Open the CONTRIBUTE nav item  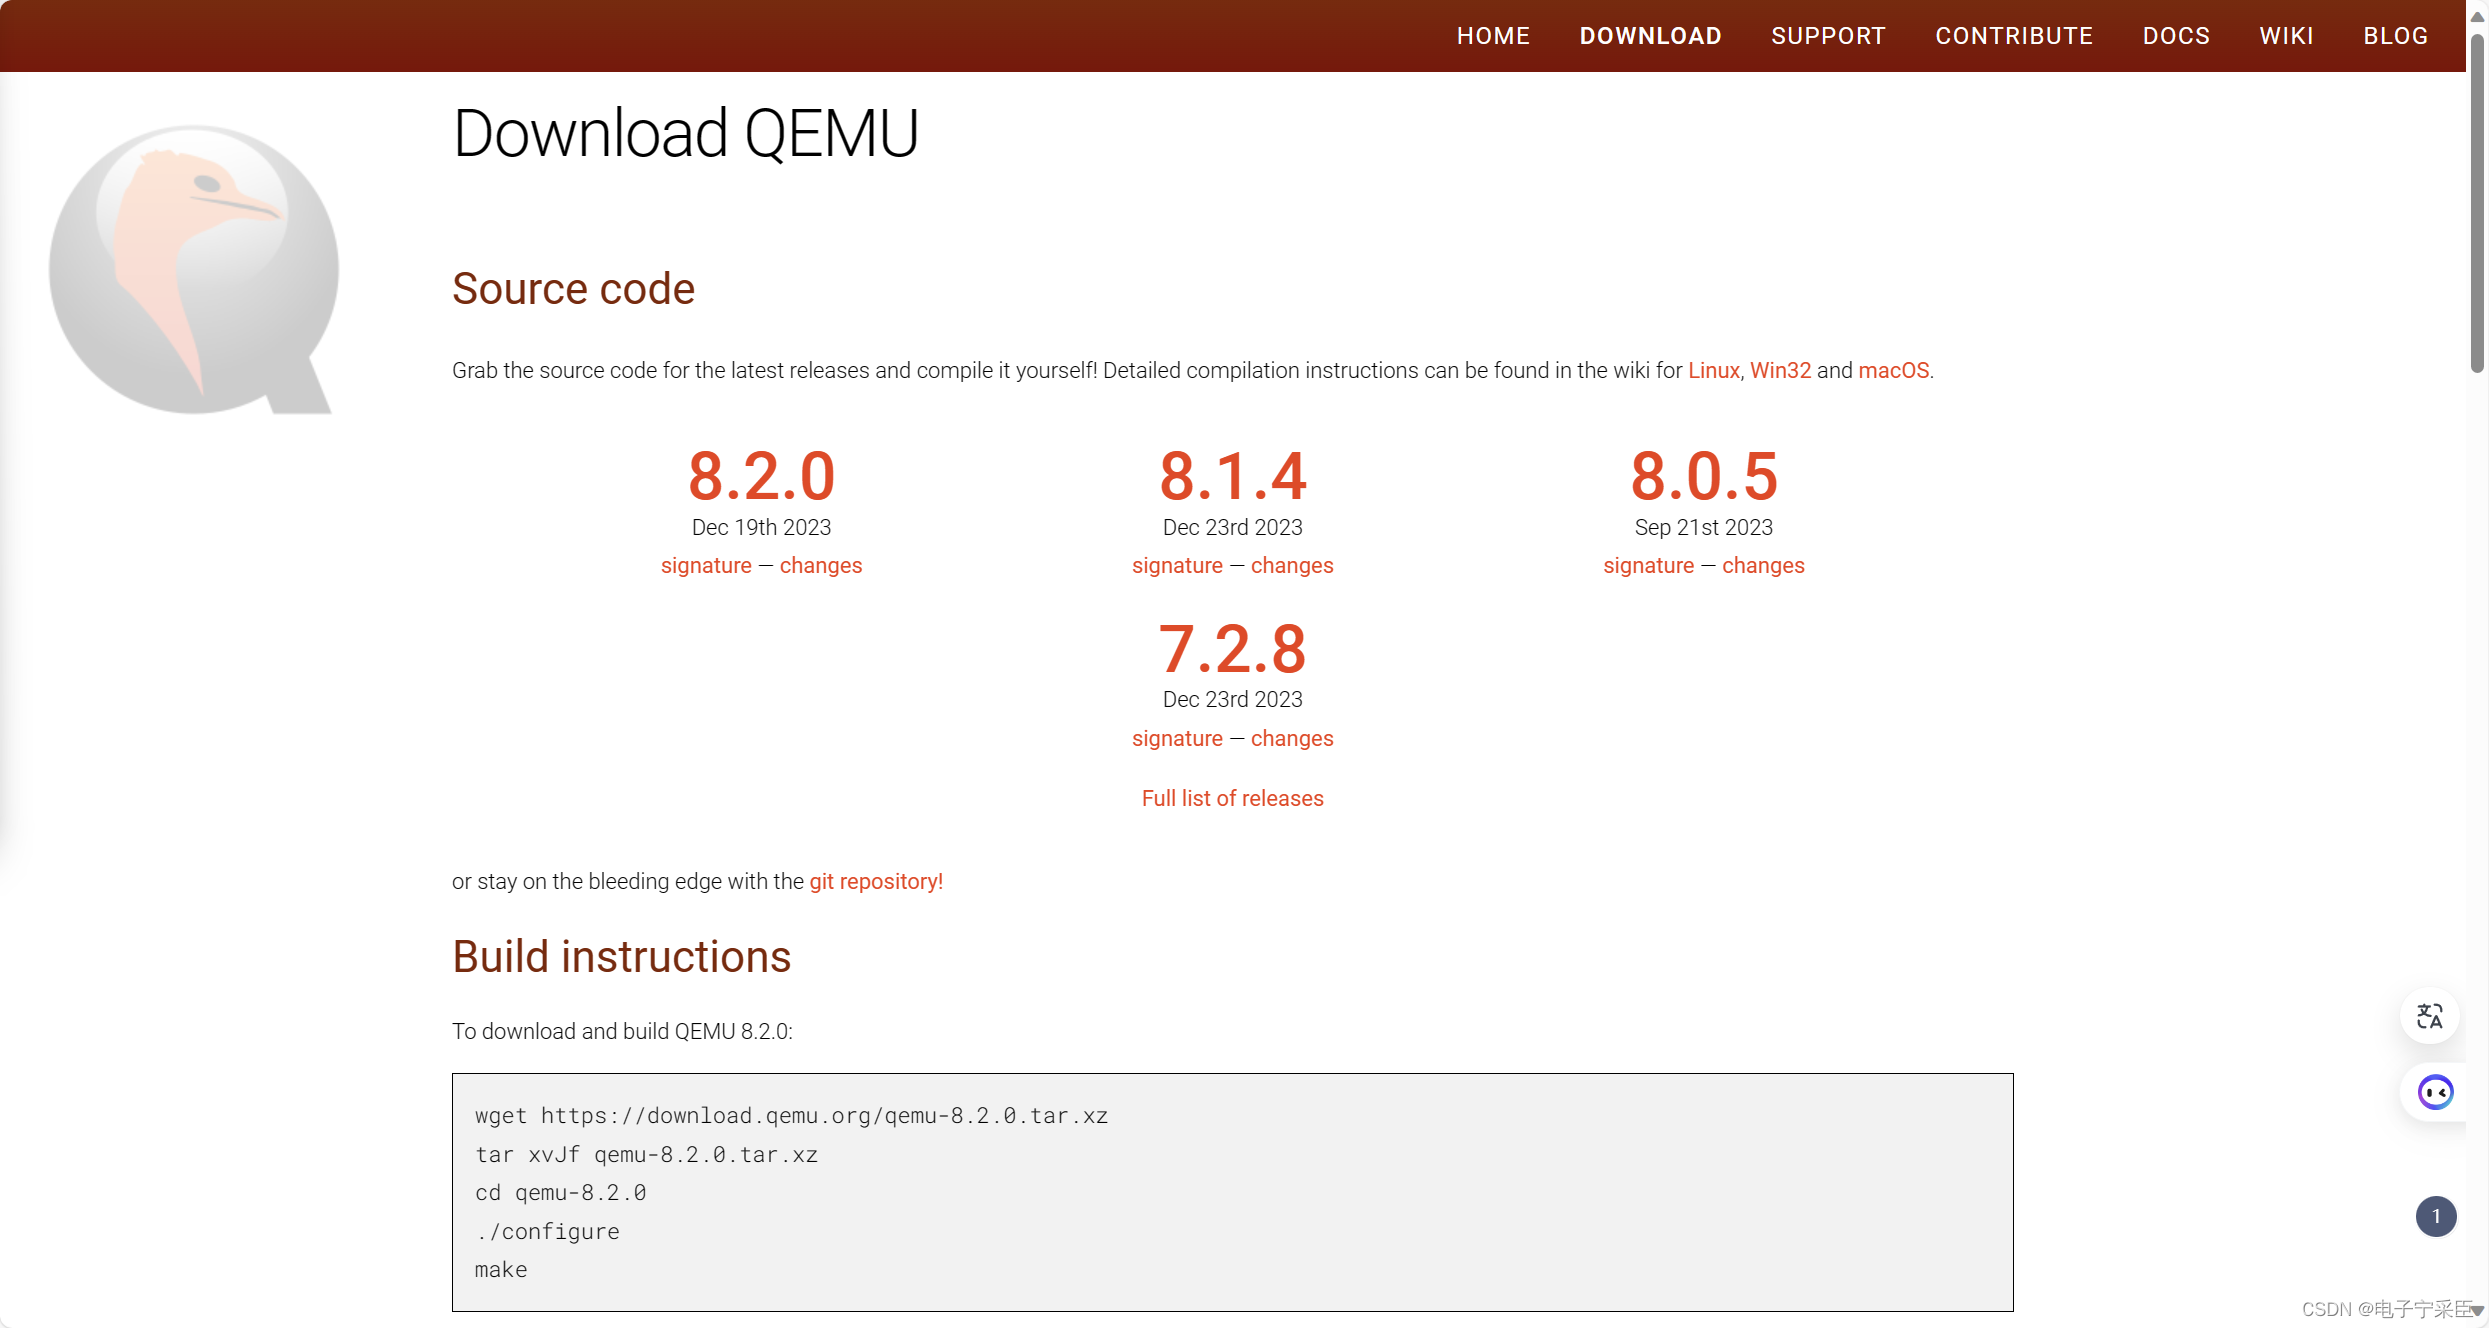[2014, 36]
